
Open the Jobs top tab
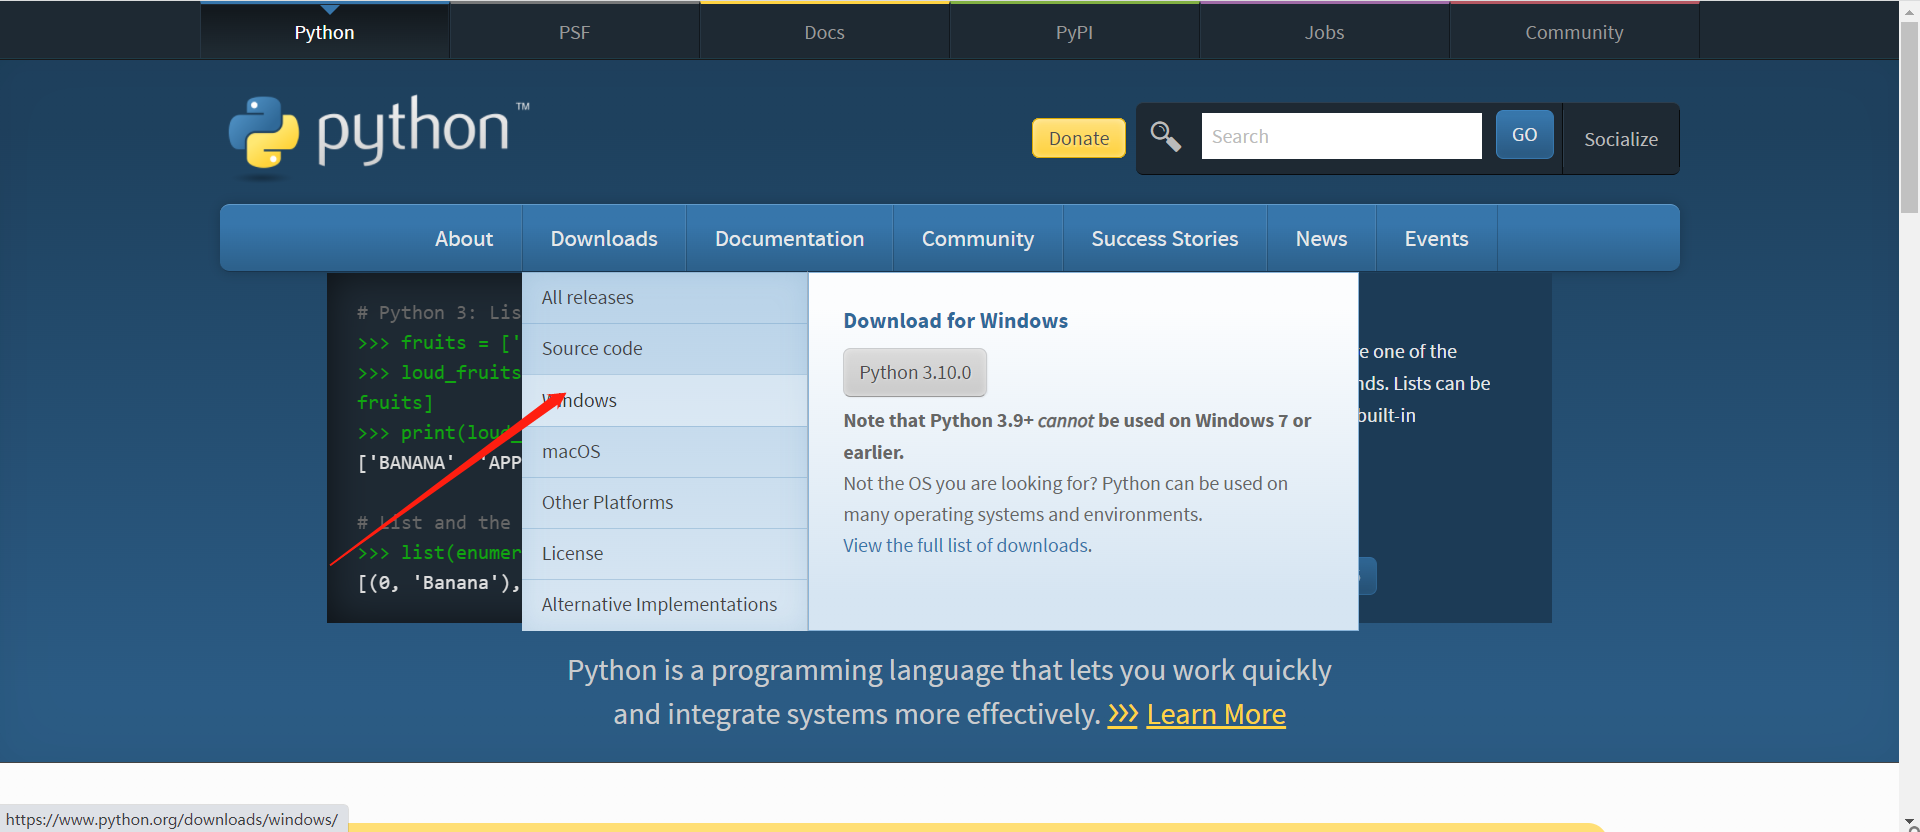click(1324, 32)
